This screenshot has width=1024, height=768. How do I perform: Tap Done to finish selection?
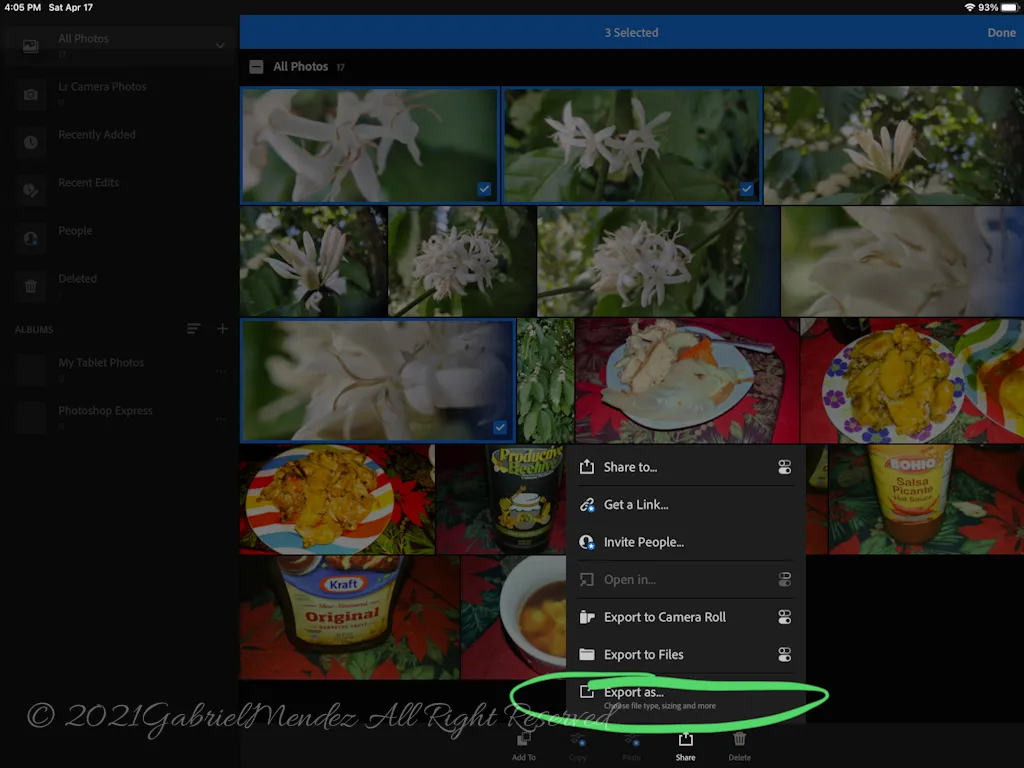click(x=1001, y=33)
